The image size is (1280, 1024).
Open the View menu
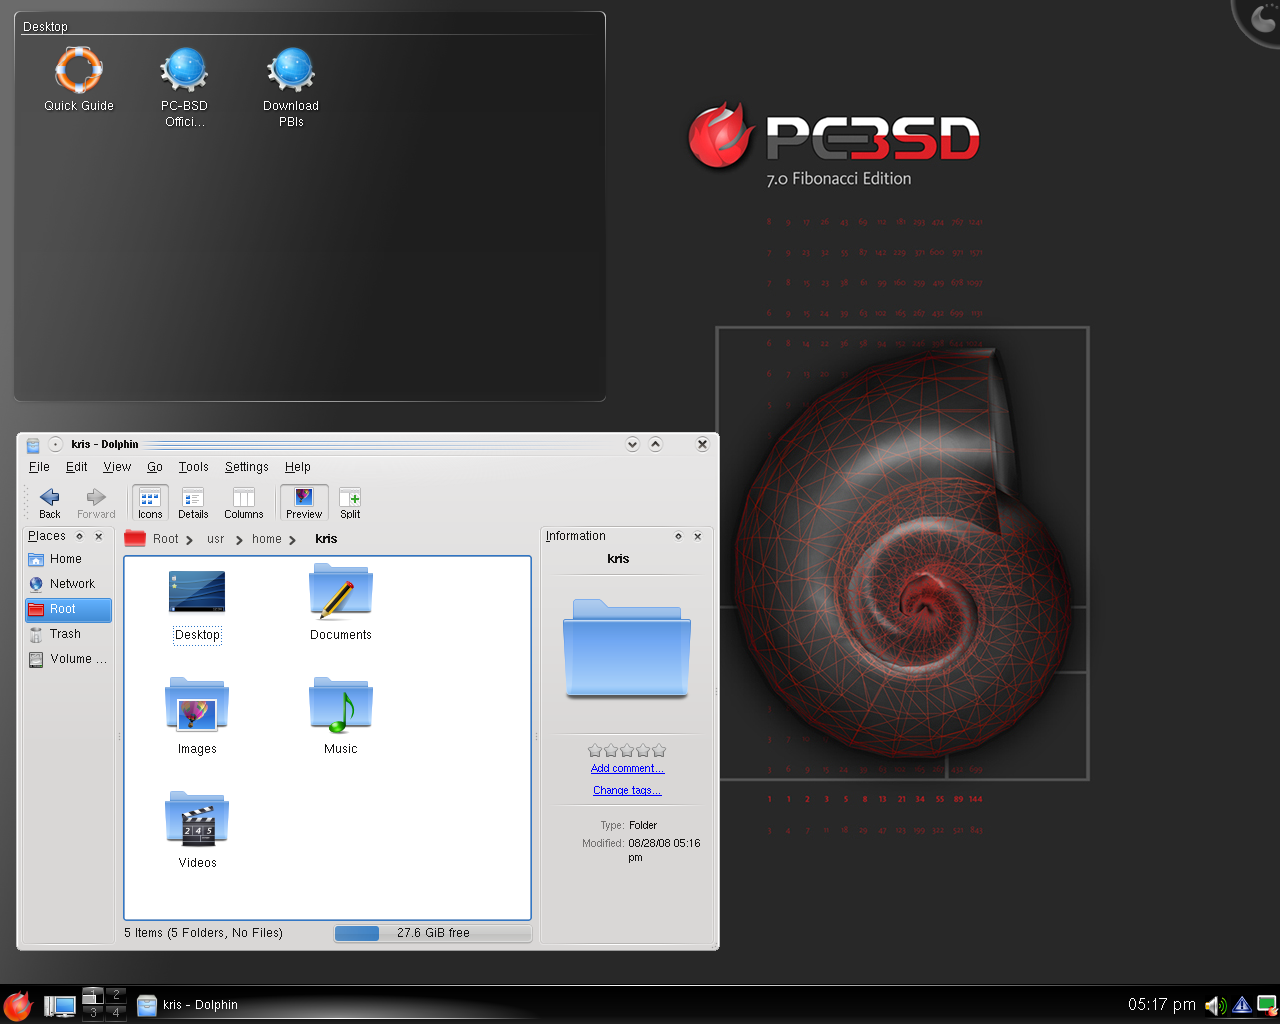point(117,467)
